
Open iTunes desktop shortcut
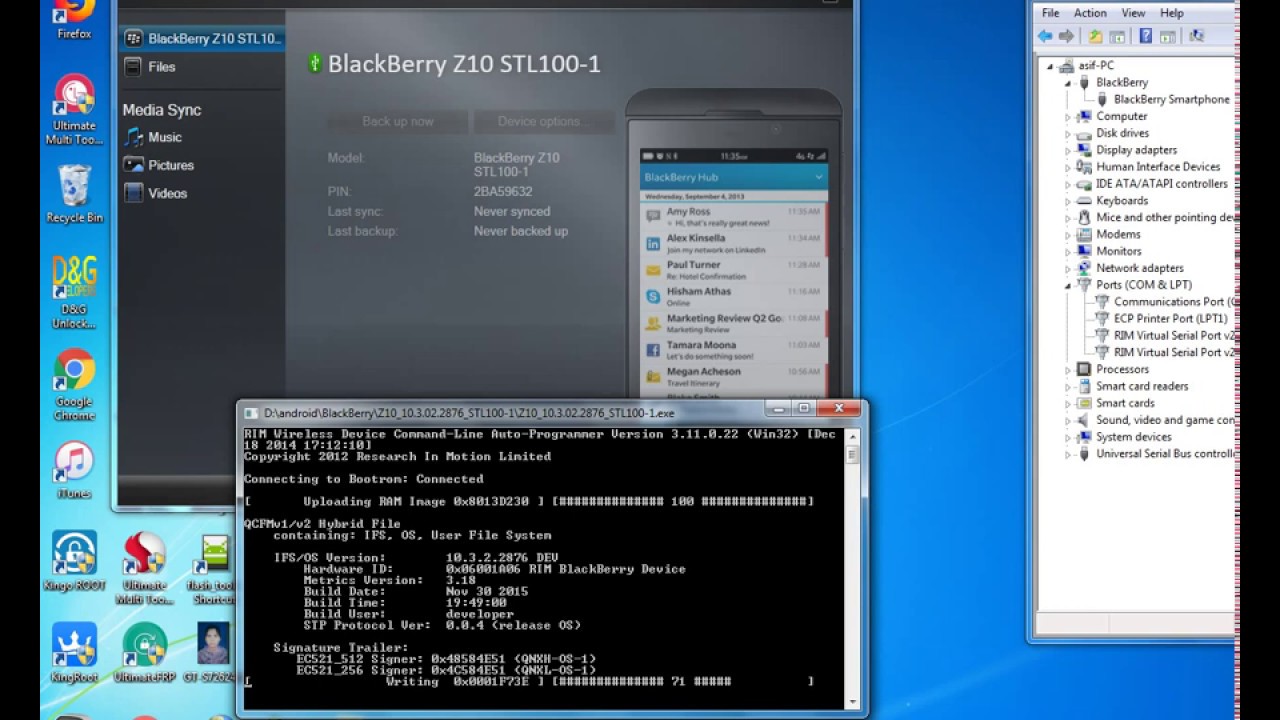[74, 470]
